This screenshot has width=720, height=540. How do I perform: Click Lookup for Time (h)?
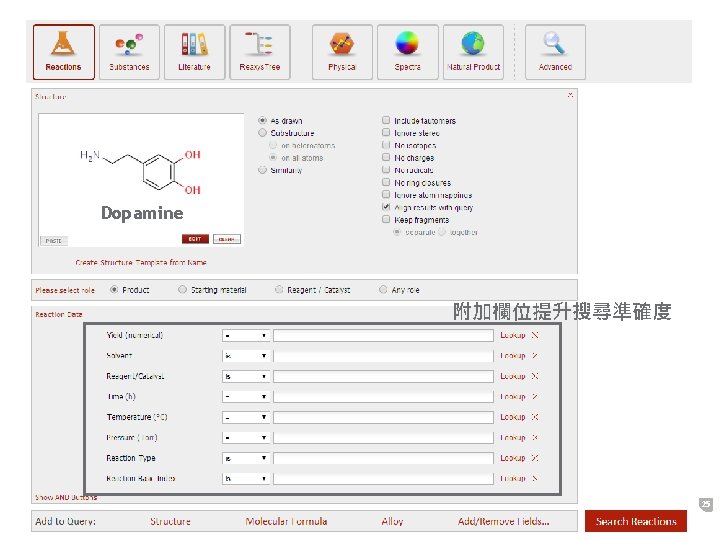tap(512, 397)
